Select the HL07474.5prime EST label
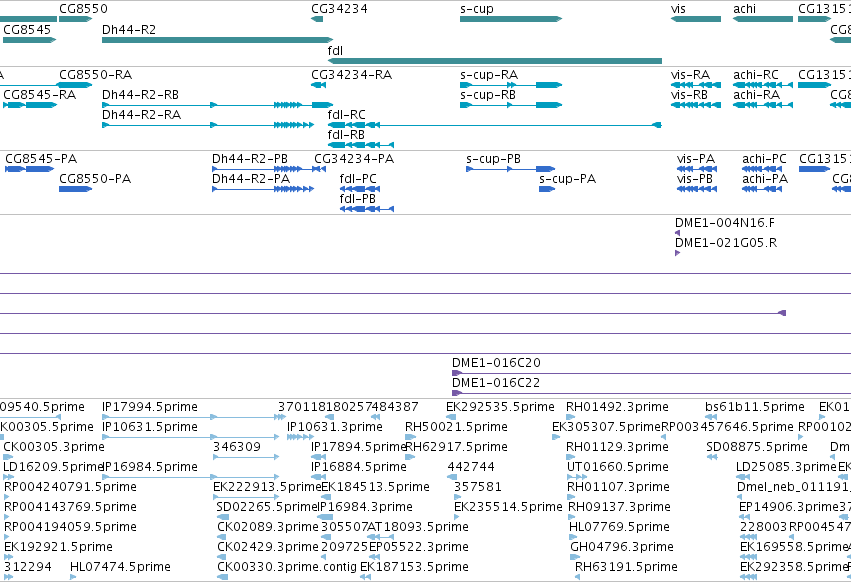This screenshot has height=582, width=851. coord(120,568)
